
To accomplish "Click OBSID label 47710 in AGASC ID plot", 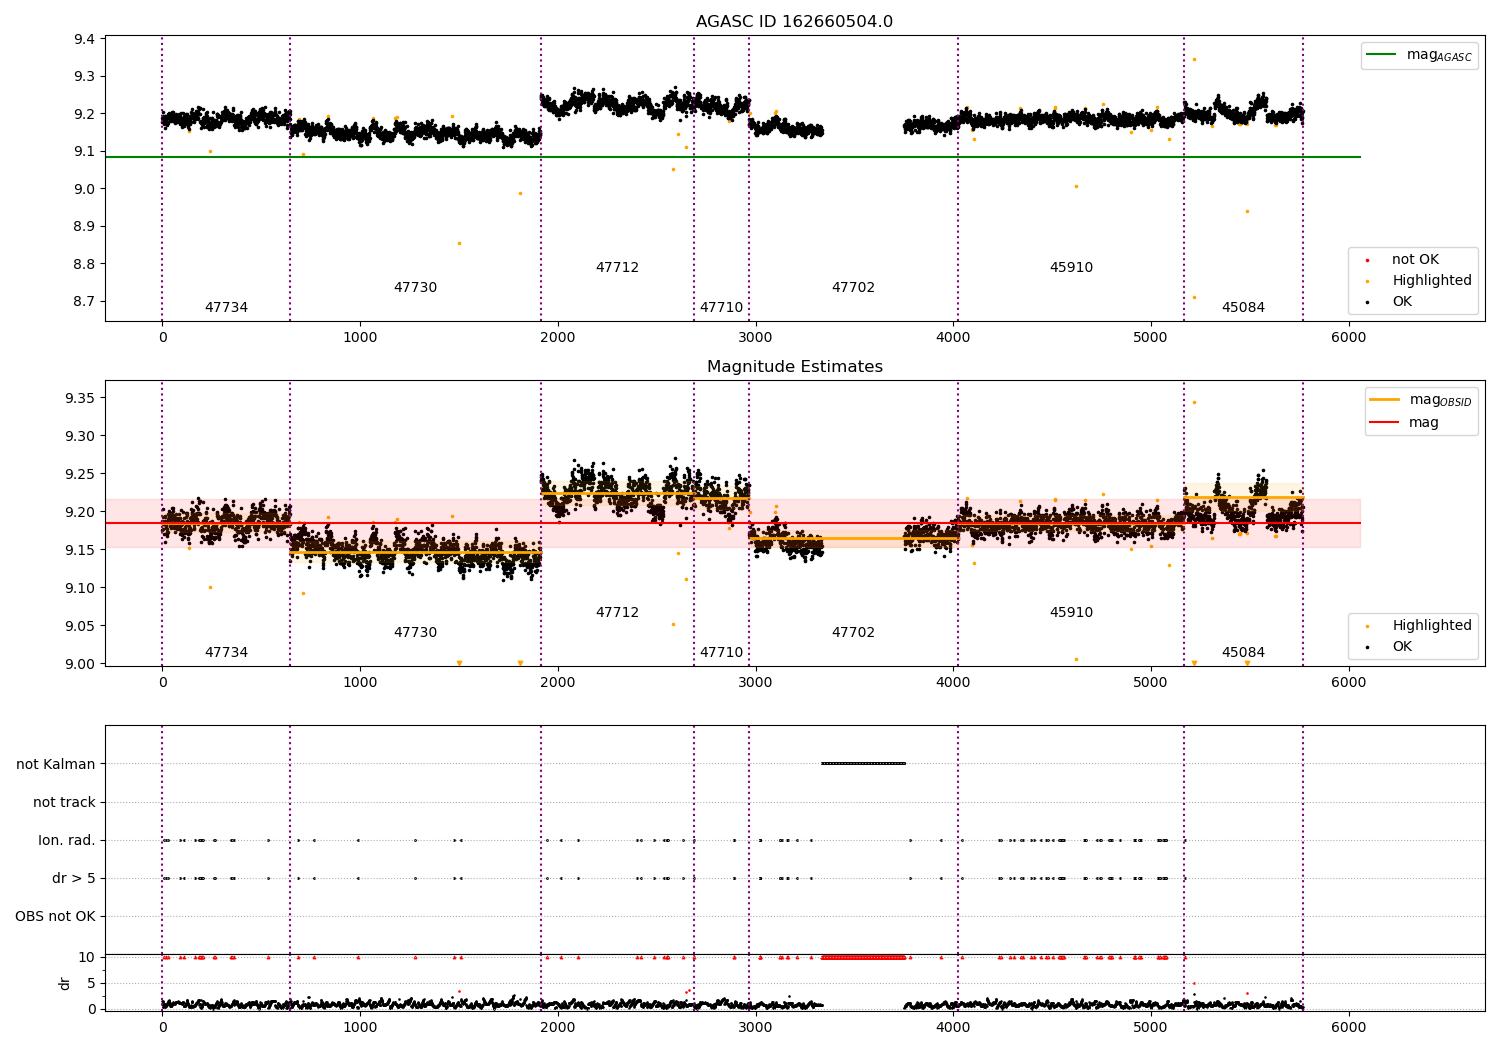I will click(721, 308).
